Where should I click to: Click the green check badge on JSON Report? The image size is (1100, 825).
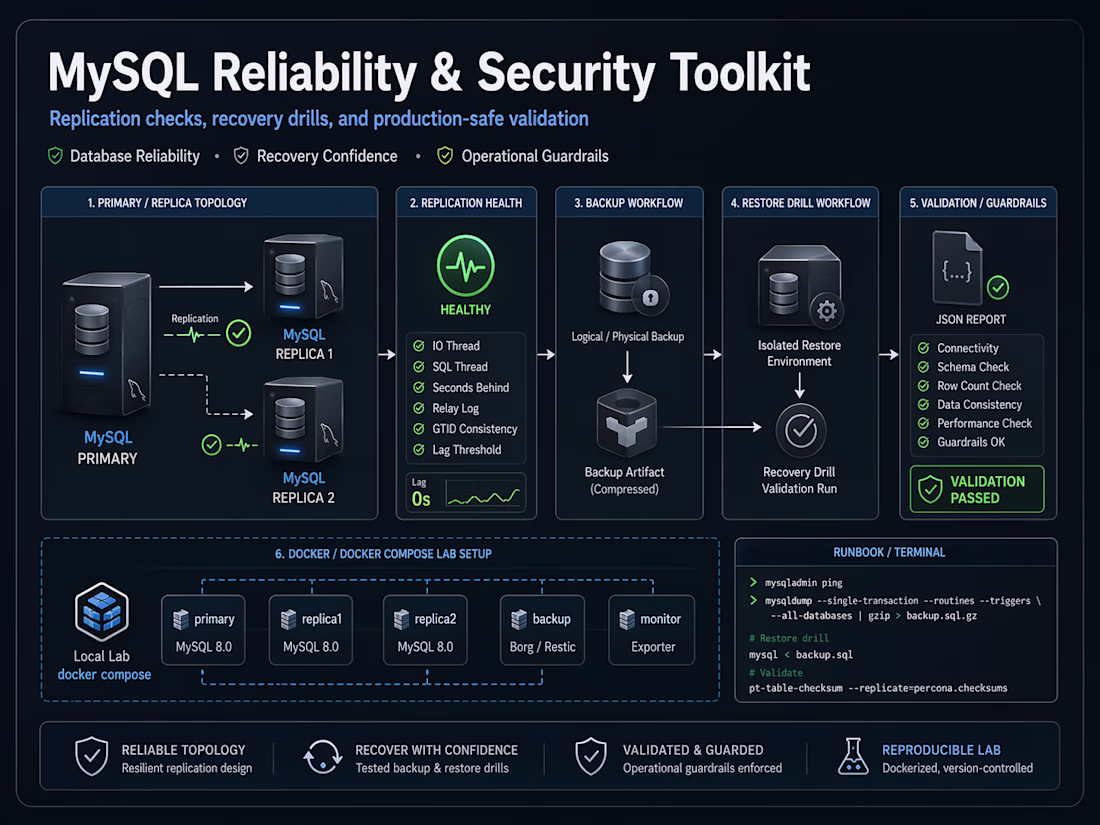pyautogui.click(x=998, y=287)
